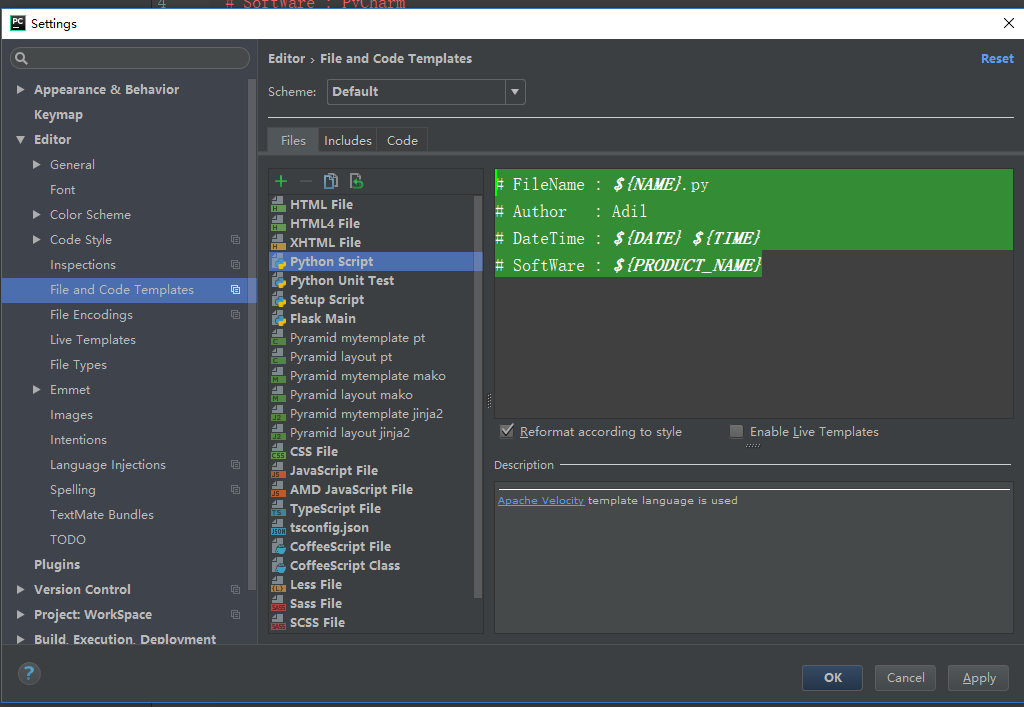Open TextMate Bundles settings page
The height and width of the screenshot is (707, 1024).
102,514
